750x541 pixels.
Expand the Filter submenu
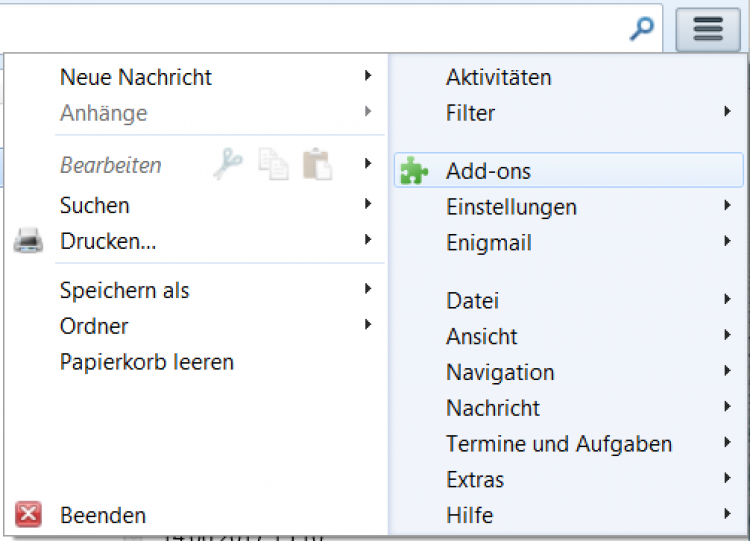tap(470, 113)
